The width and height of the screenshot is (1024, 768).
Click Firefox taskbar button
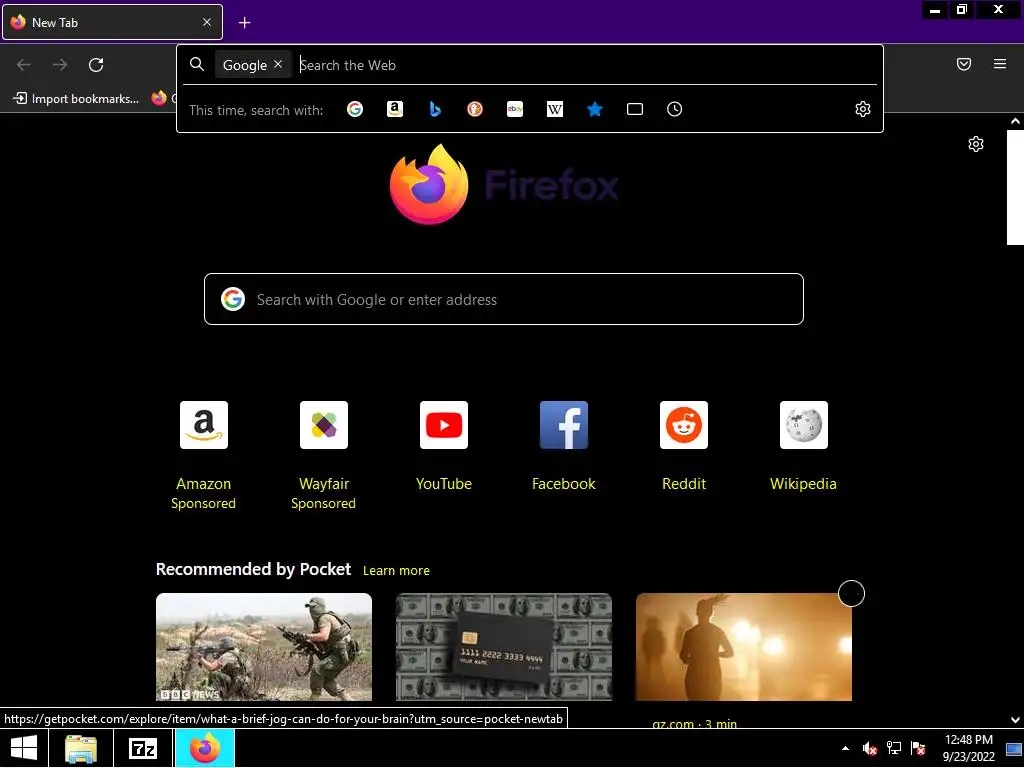(x=205, y=748)
